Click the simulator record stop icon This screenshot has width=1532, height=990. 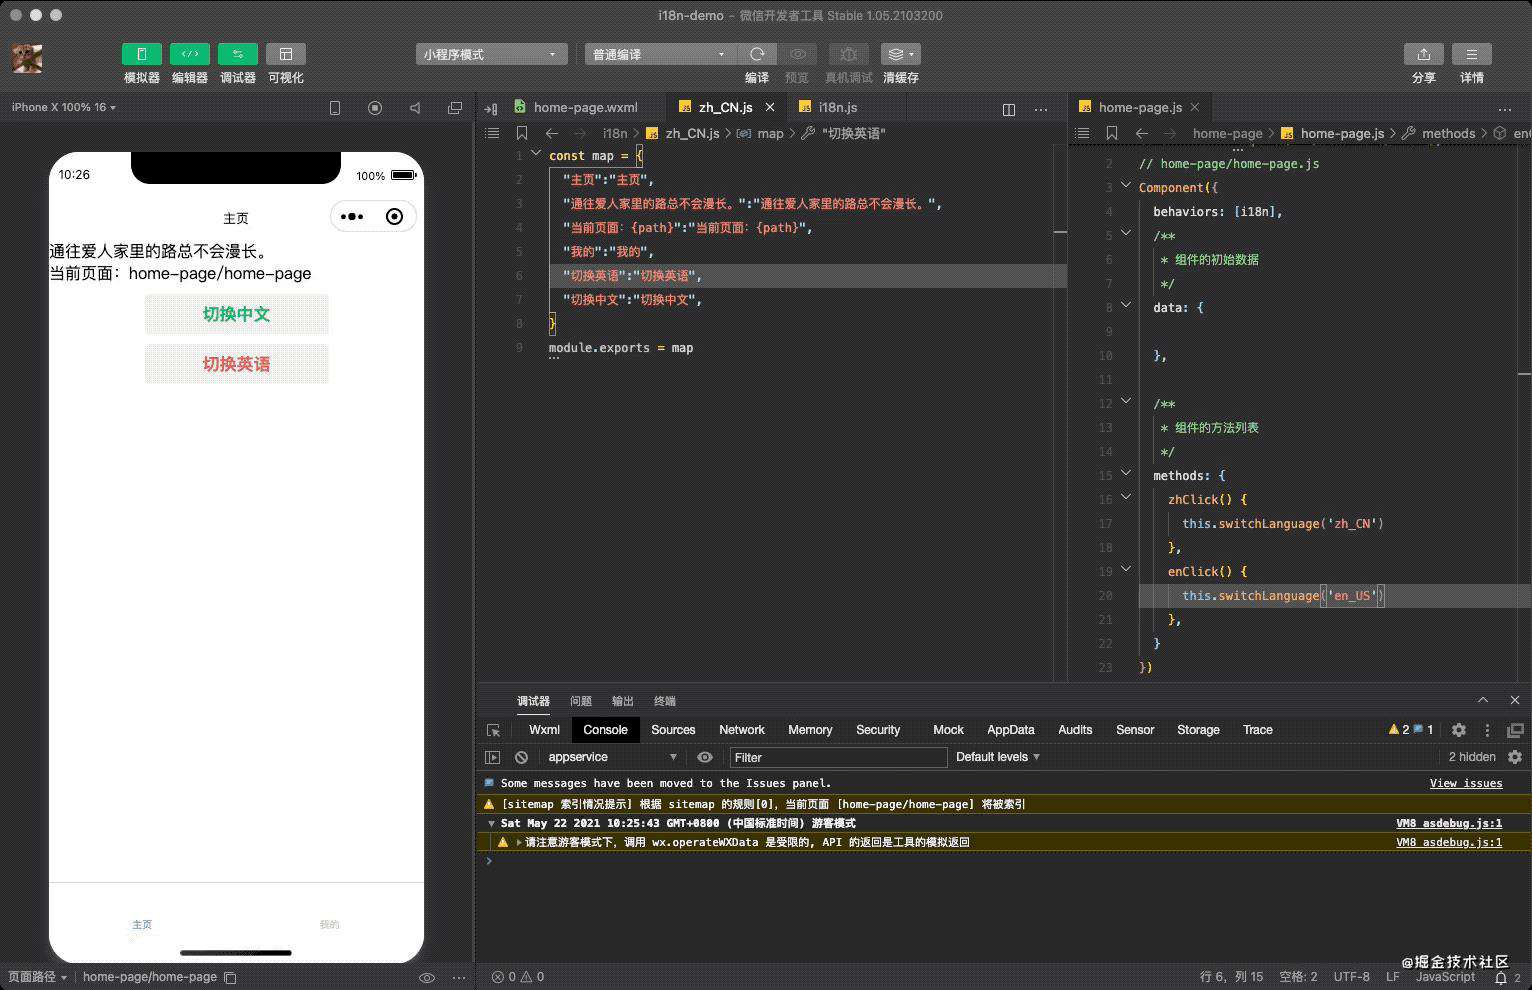375,108
